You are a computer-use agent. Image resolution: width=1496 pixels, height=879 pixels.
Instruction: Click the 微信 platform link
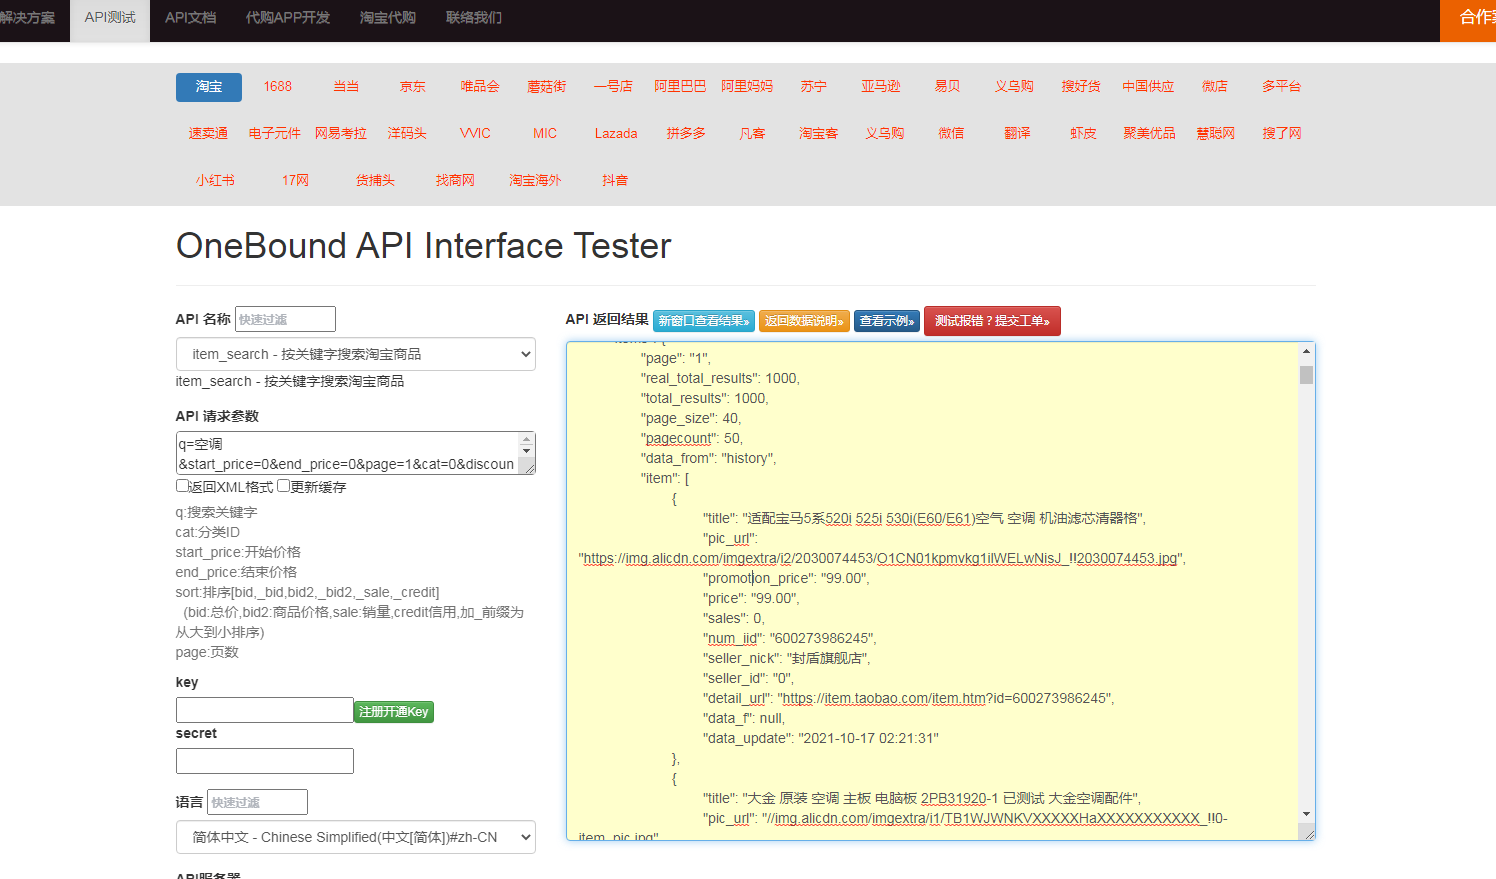tap(951, 133)
